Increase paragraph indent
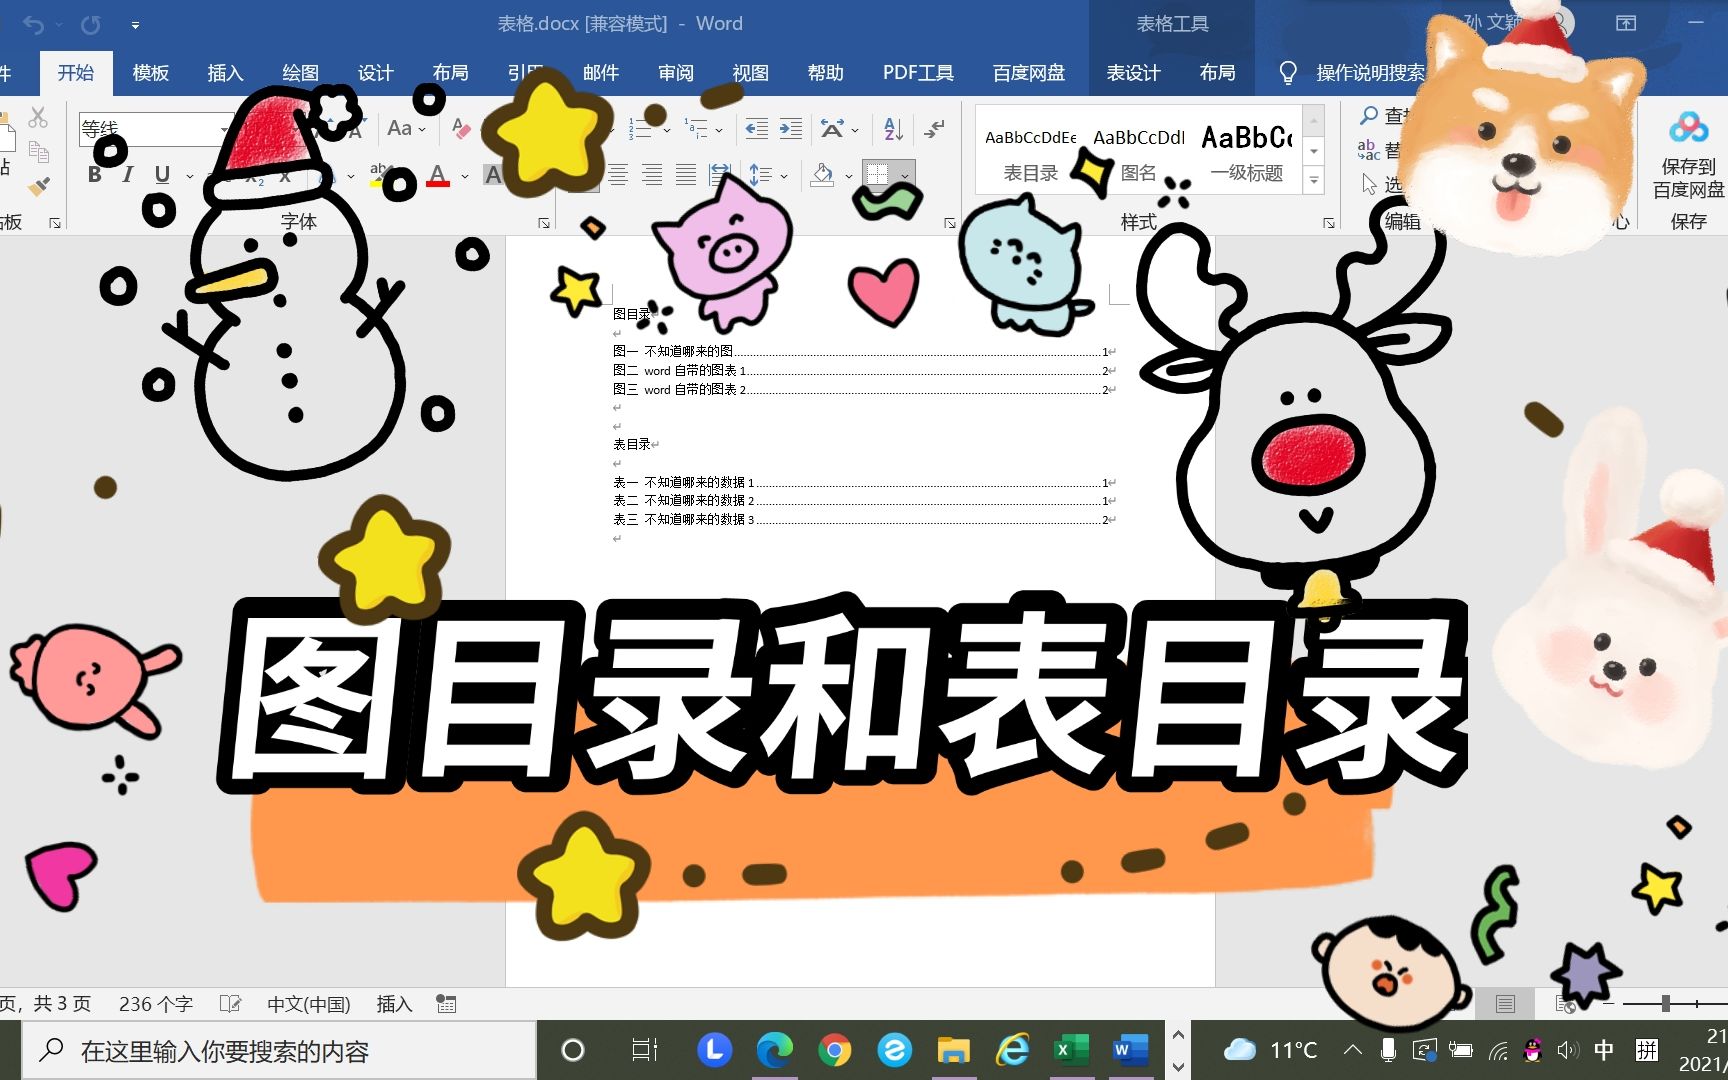This screenshot has height=1080, width=1728. click(x=791, y=128)
